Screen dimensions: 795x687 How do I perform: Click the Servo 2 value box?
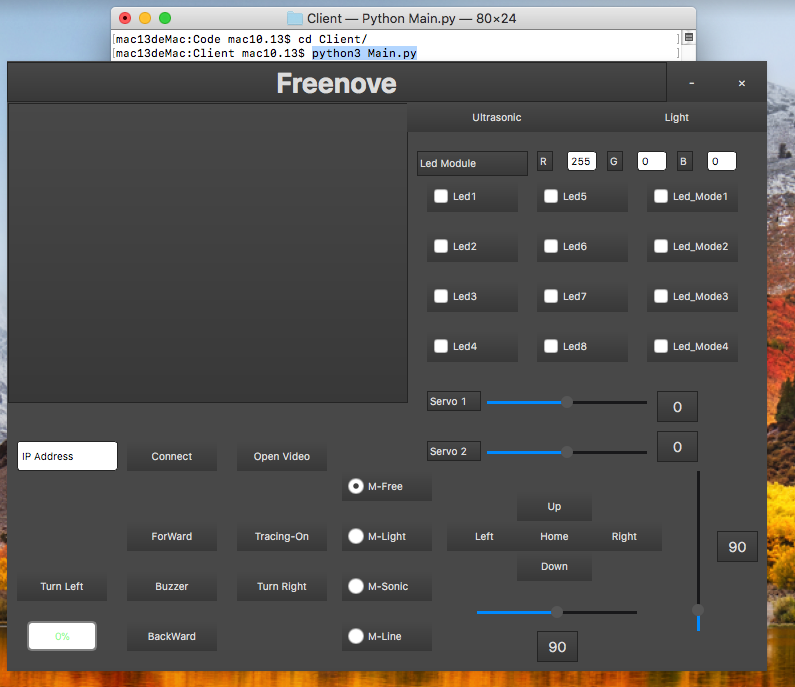[x=677, y=447]
